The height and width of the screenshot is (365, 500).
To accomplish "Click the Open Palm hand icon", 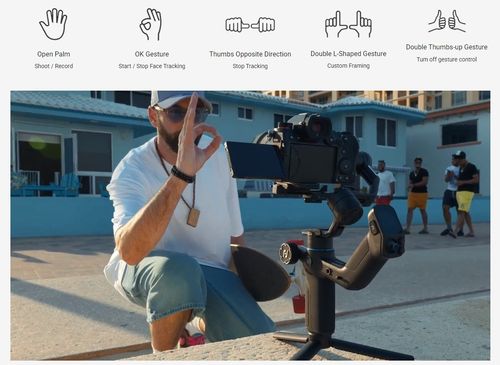I will (53, 24).
